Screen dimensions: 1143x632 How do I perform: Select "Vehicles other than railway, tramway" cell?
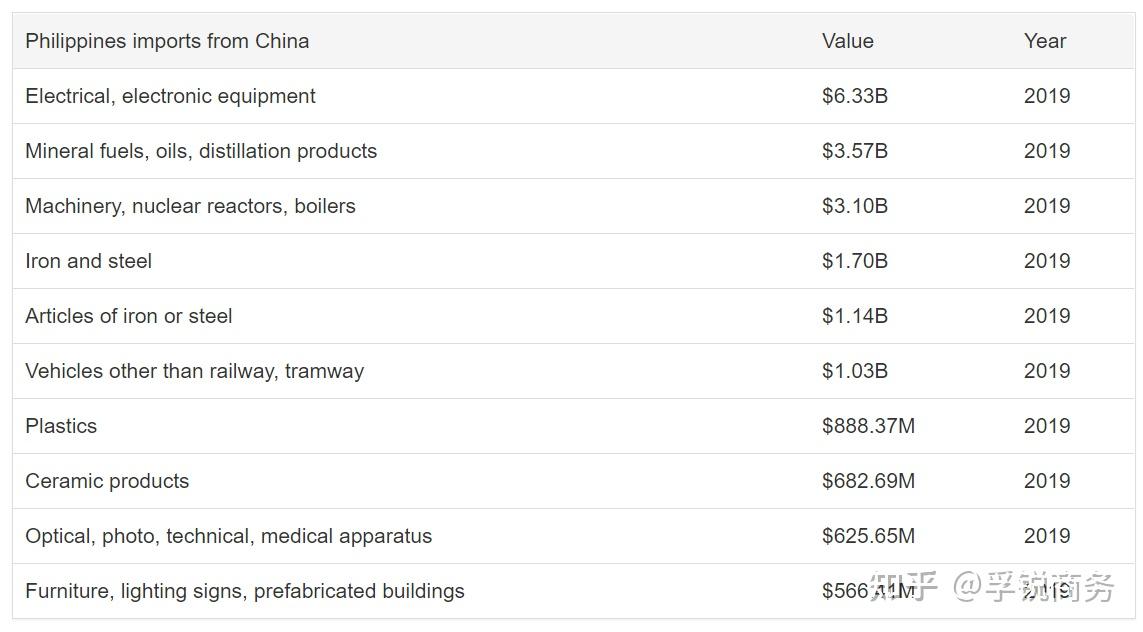[x=194, y=371]
